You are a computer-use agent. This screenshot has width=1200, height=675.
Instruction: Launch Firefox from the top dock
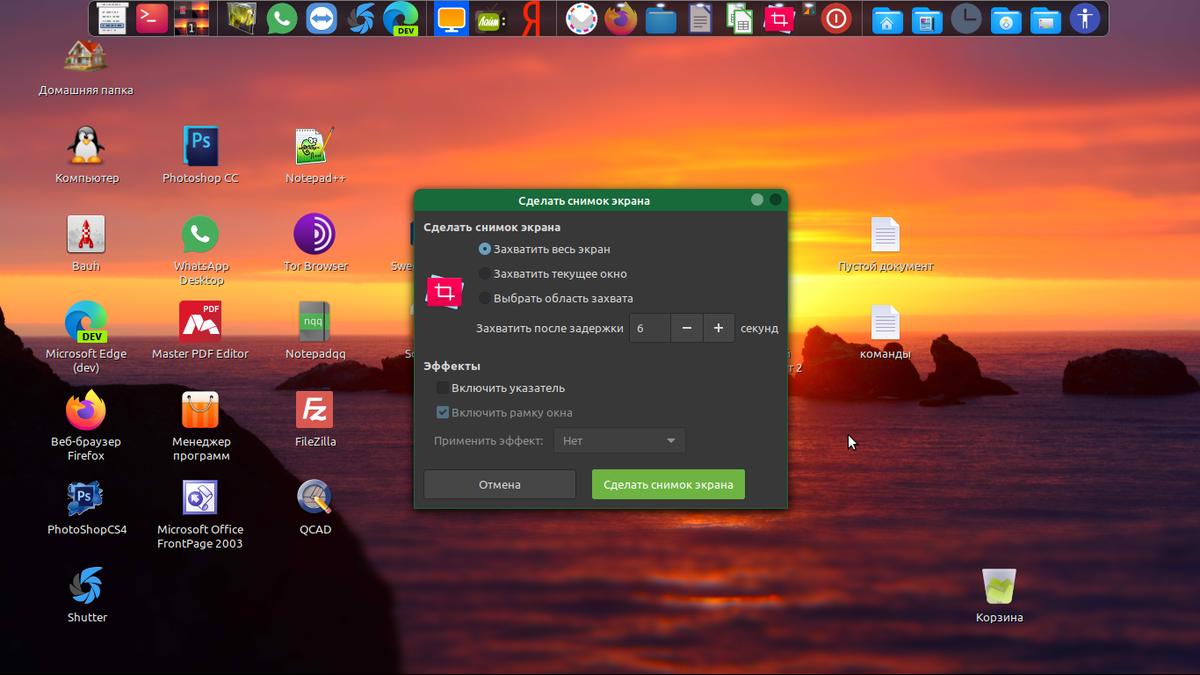pyautogui.click(x=621, y=18)
